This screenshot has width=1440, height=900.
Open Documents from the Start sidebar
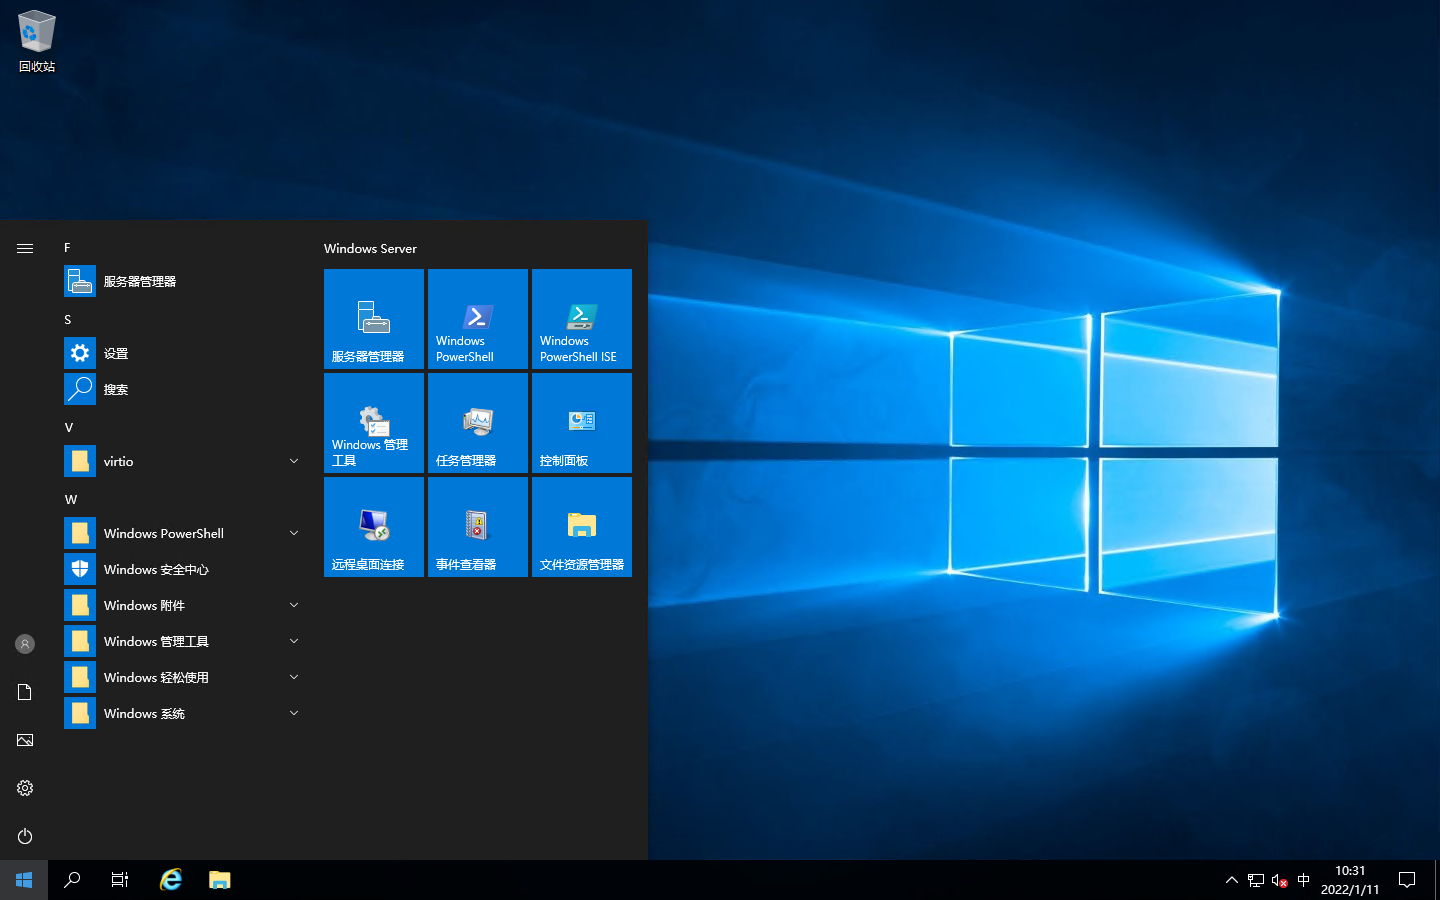(25, 692)
